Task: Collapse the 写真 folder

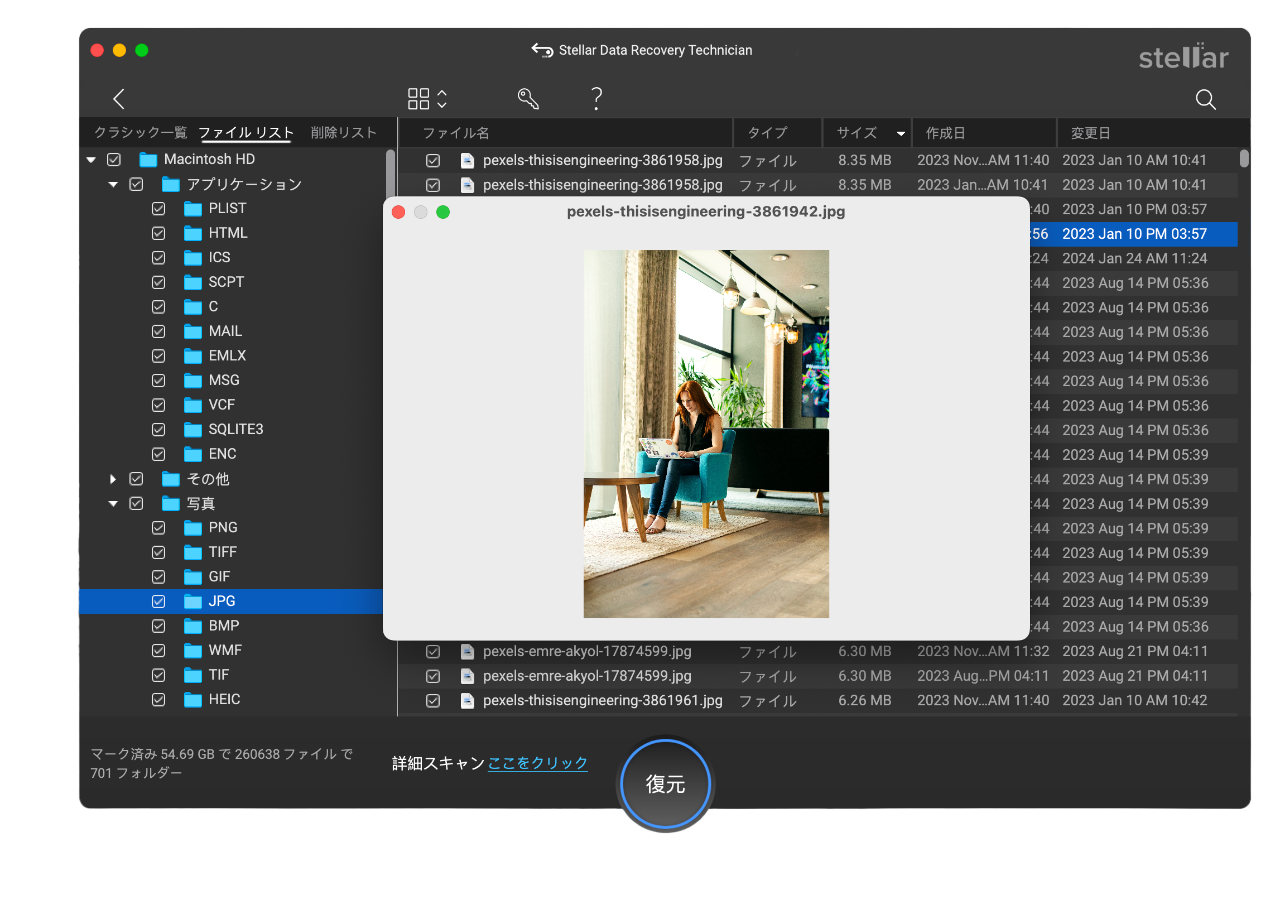Action: [113, 503]
